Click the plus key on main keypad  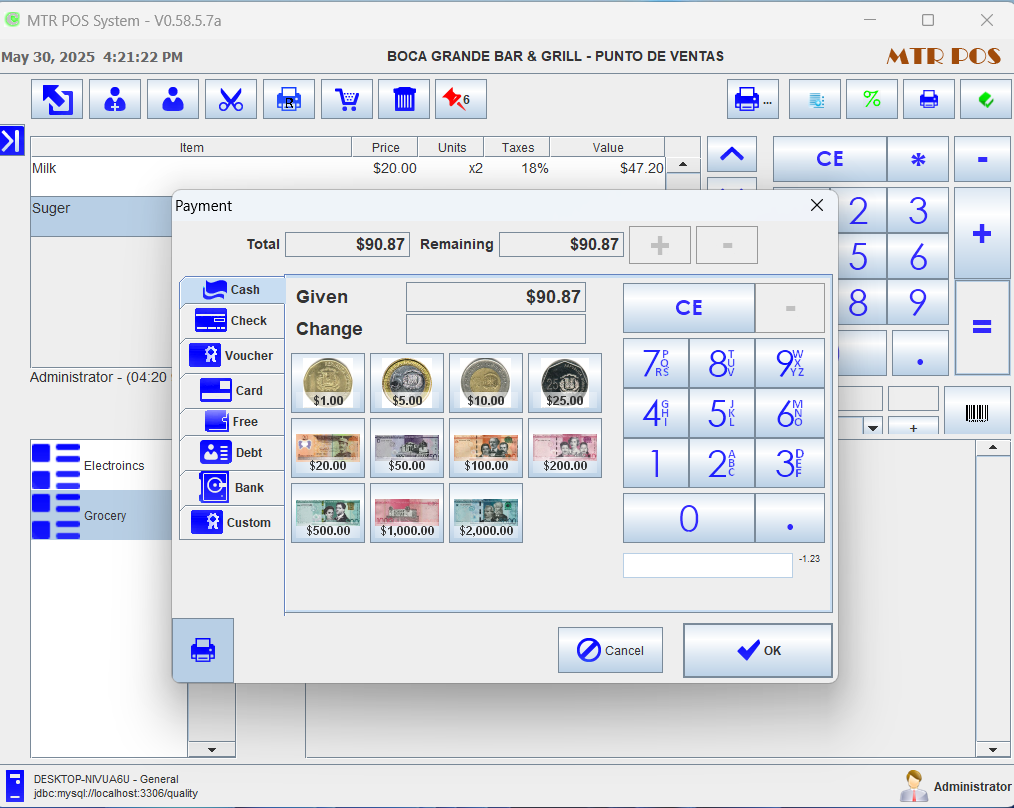pyautogui.click(x=982, y=233)
